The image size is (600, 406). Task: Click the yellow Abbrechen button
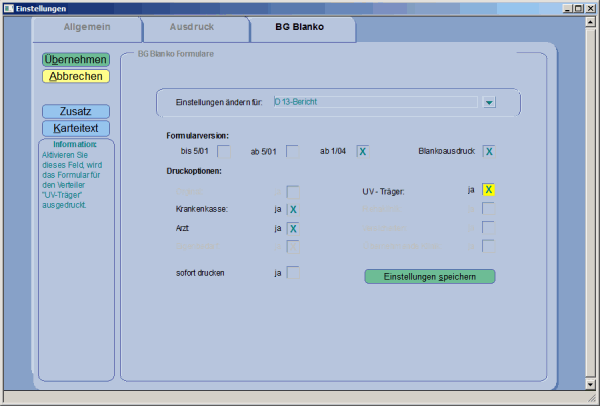(x=76, y=76)
